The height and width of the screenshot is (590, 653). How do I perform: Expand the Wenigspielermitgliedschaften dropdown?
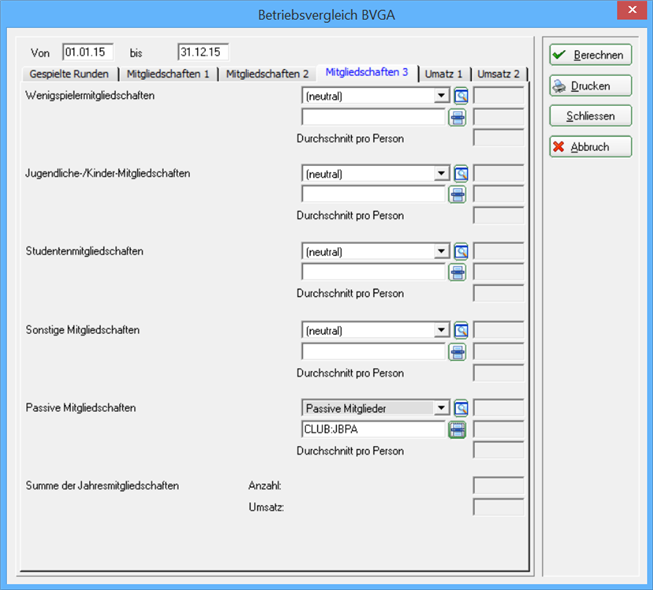tap(441, 97)
